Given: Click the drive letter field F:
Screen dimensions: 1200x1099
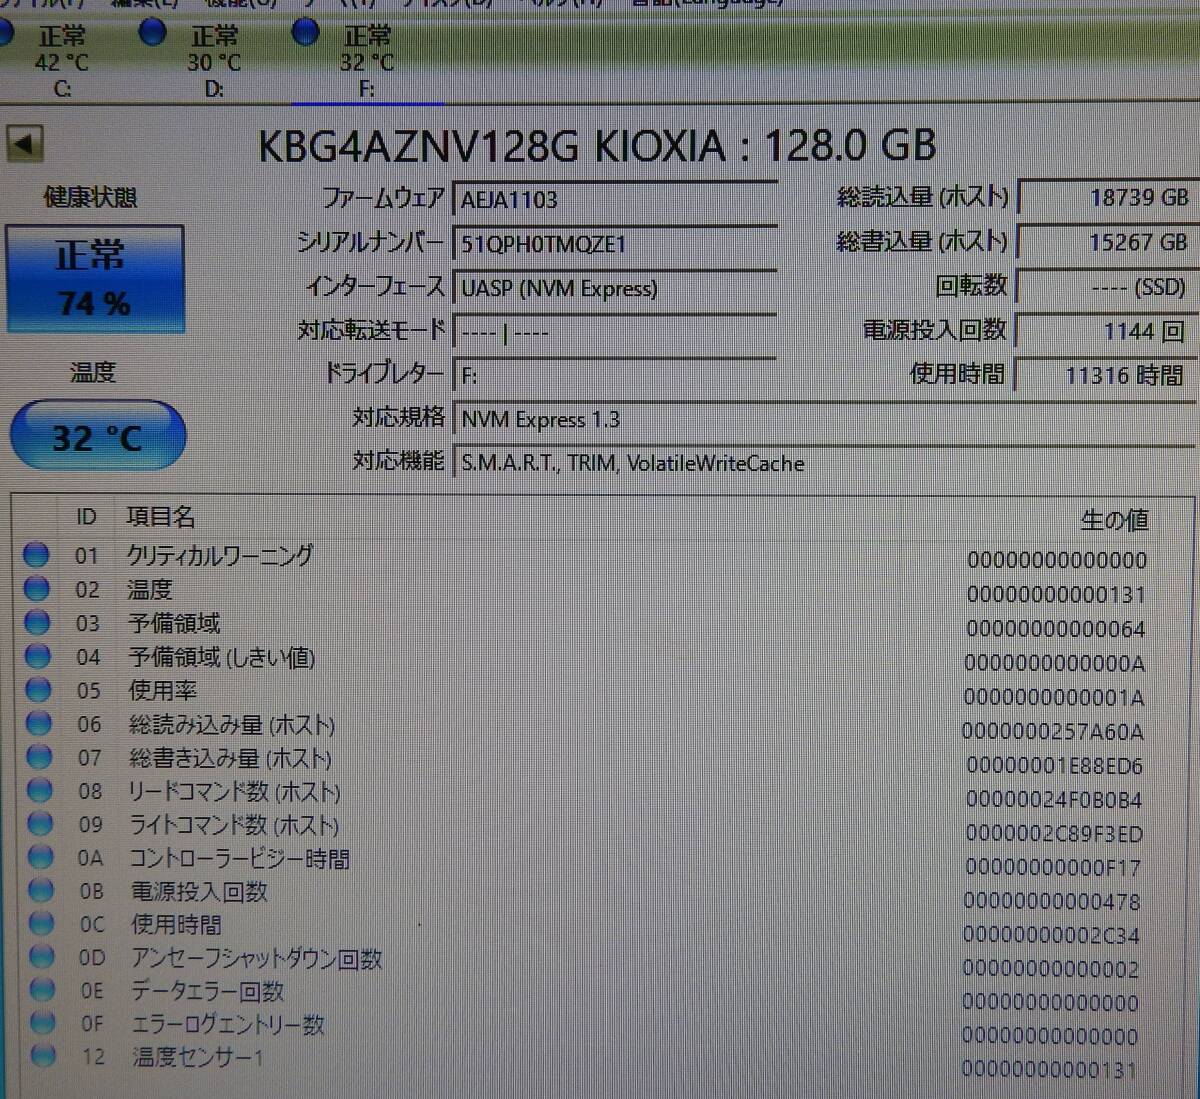Looking at the screenshot, I should click(615, 376).
